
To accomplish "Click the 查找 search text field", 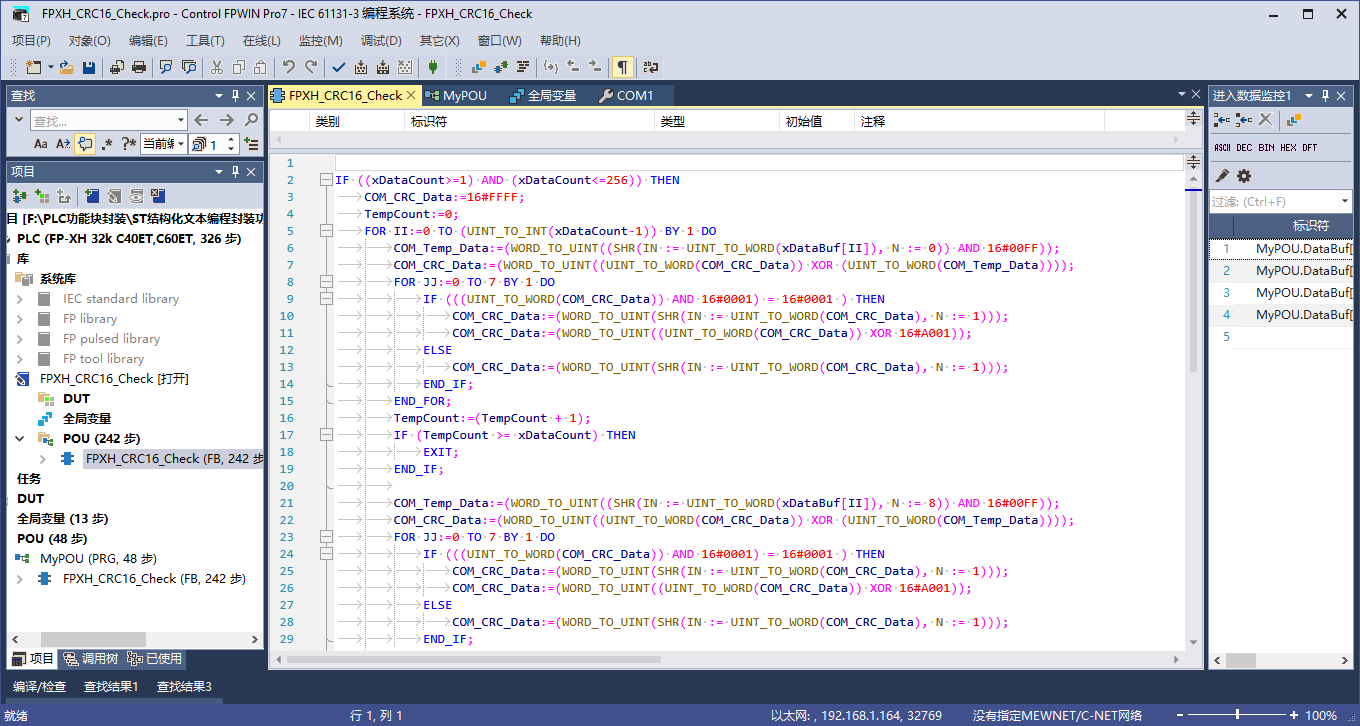I will [100, 120].
